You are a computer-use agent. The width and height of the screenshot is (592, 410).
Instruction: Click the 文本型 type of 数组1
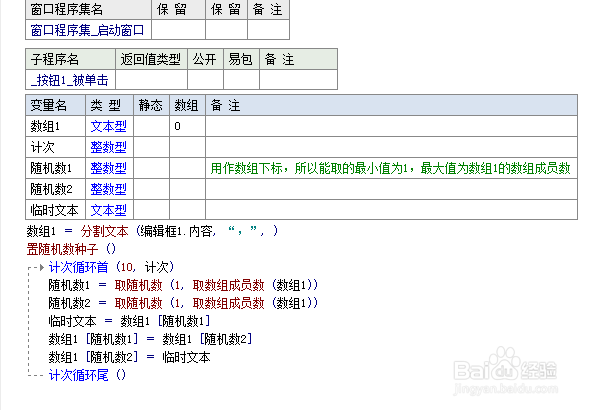pyautogui.click(x=108, y=126)
